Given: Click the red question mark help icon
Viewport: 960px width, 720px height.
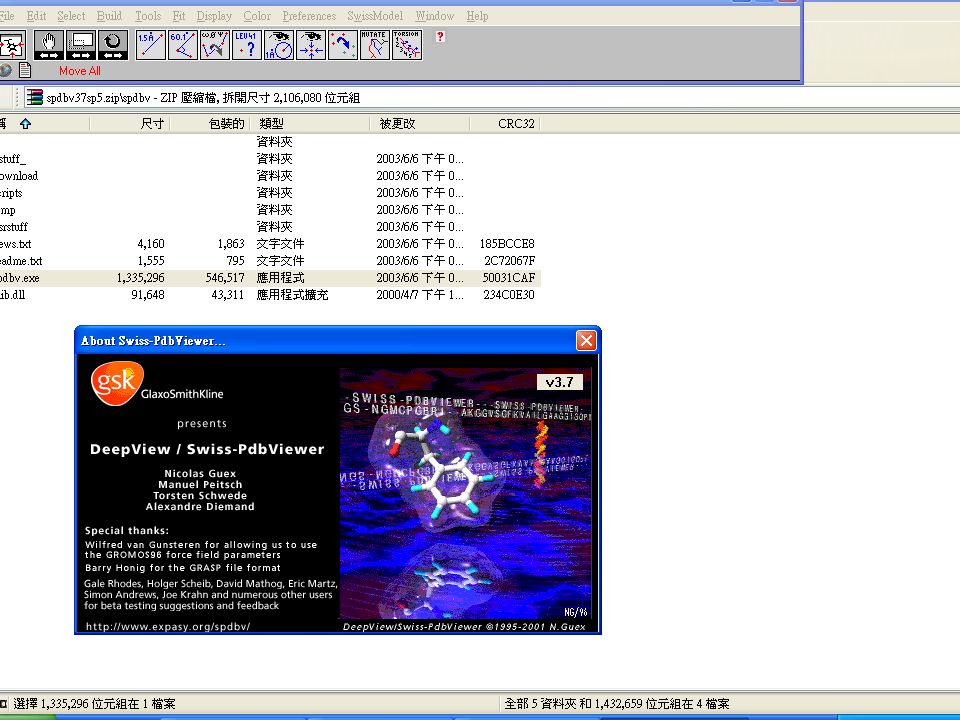Looking at the screenshot, I should pos(440,37).
